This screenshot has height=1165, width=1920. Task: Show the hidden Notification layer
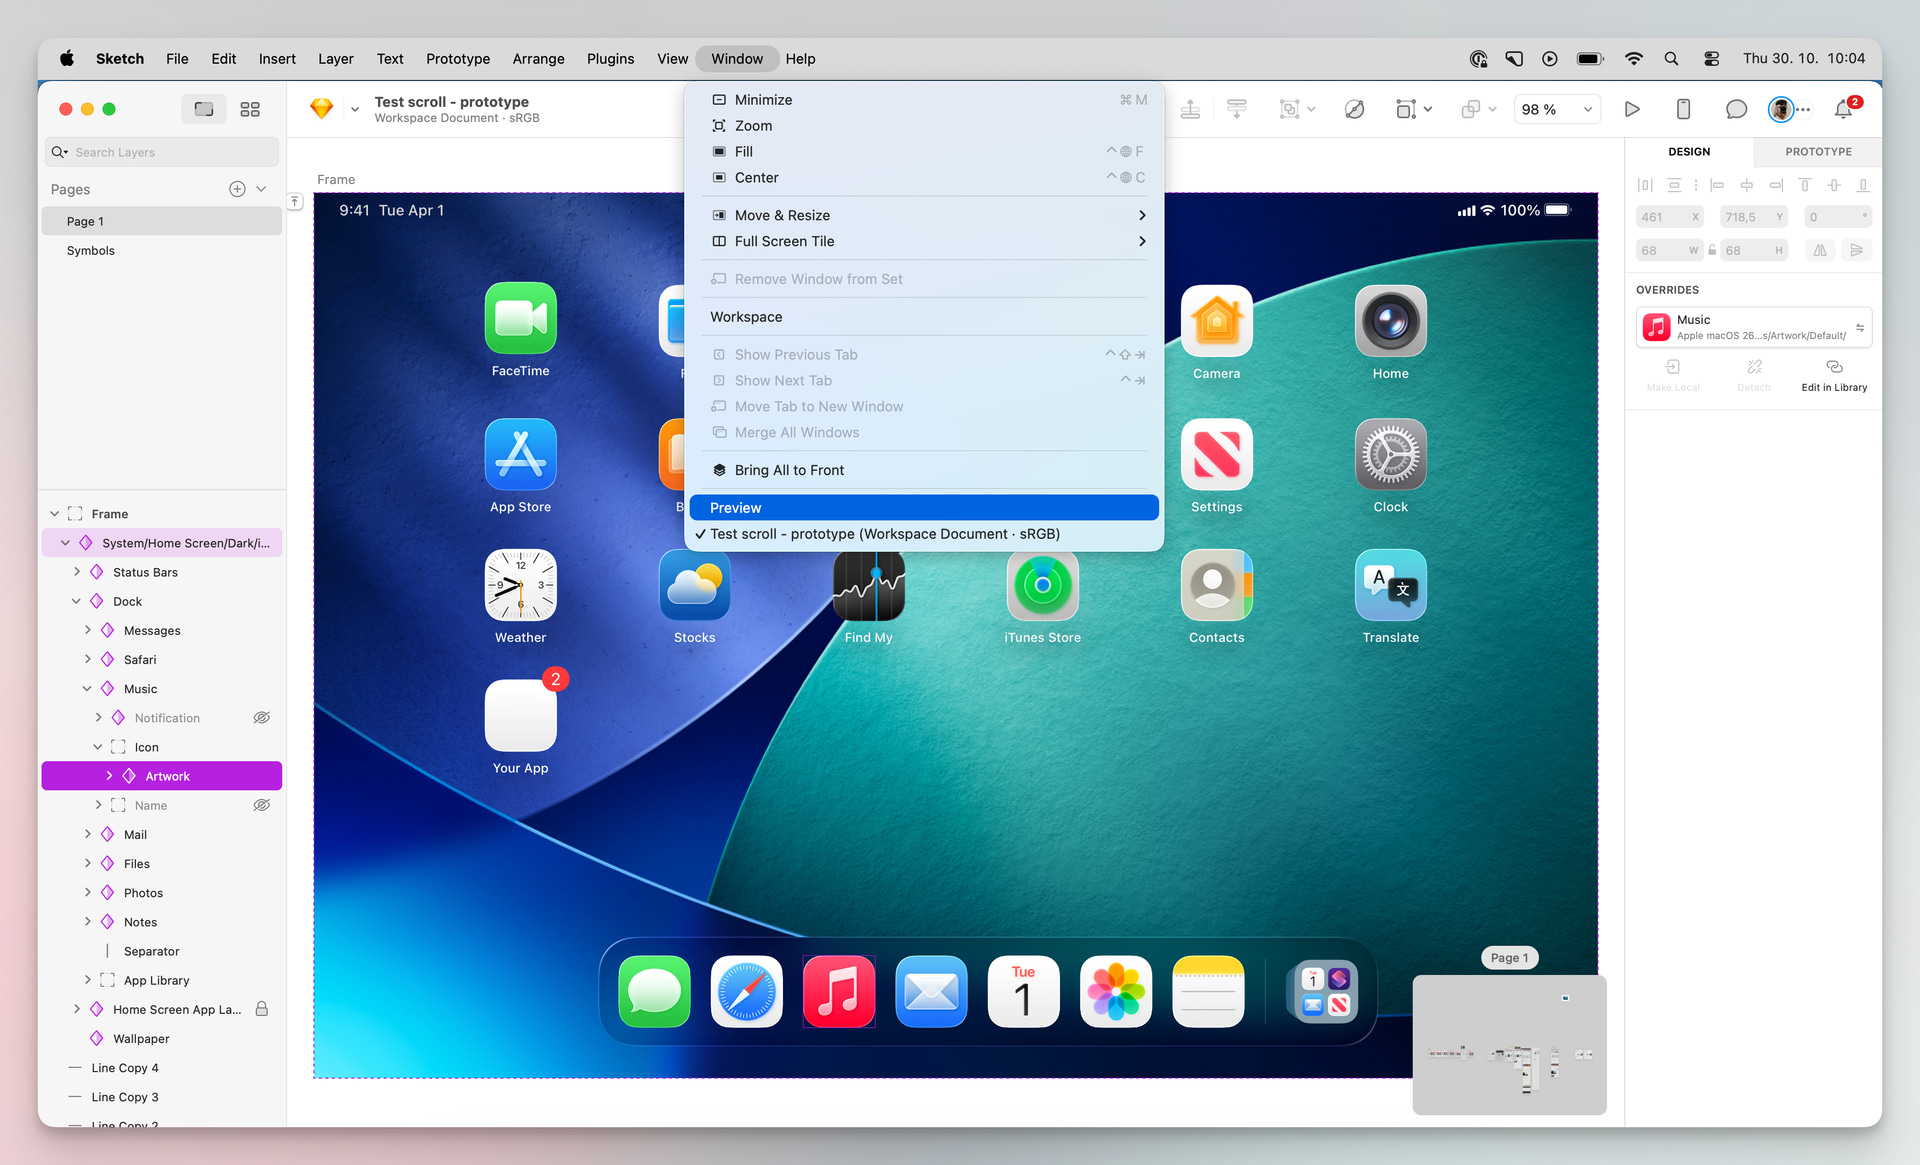[262, 718]
